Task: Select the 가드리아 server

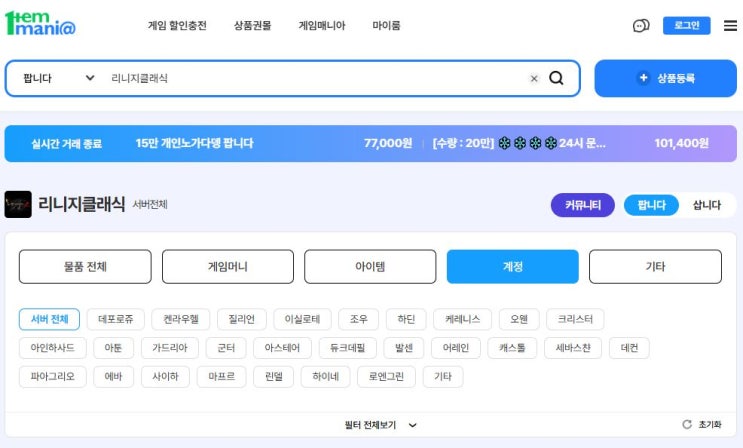Action: [x=170, y=348]
